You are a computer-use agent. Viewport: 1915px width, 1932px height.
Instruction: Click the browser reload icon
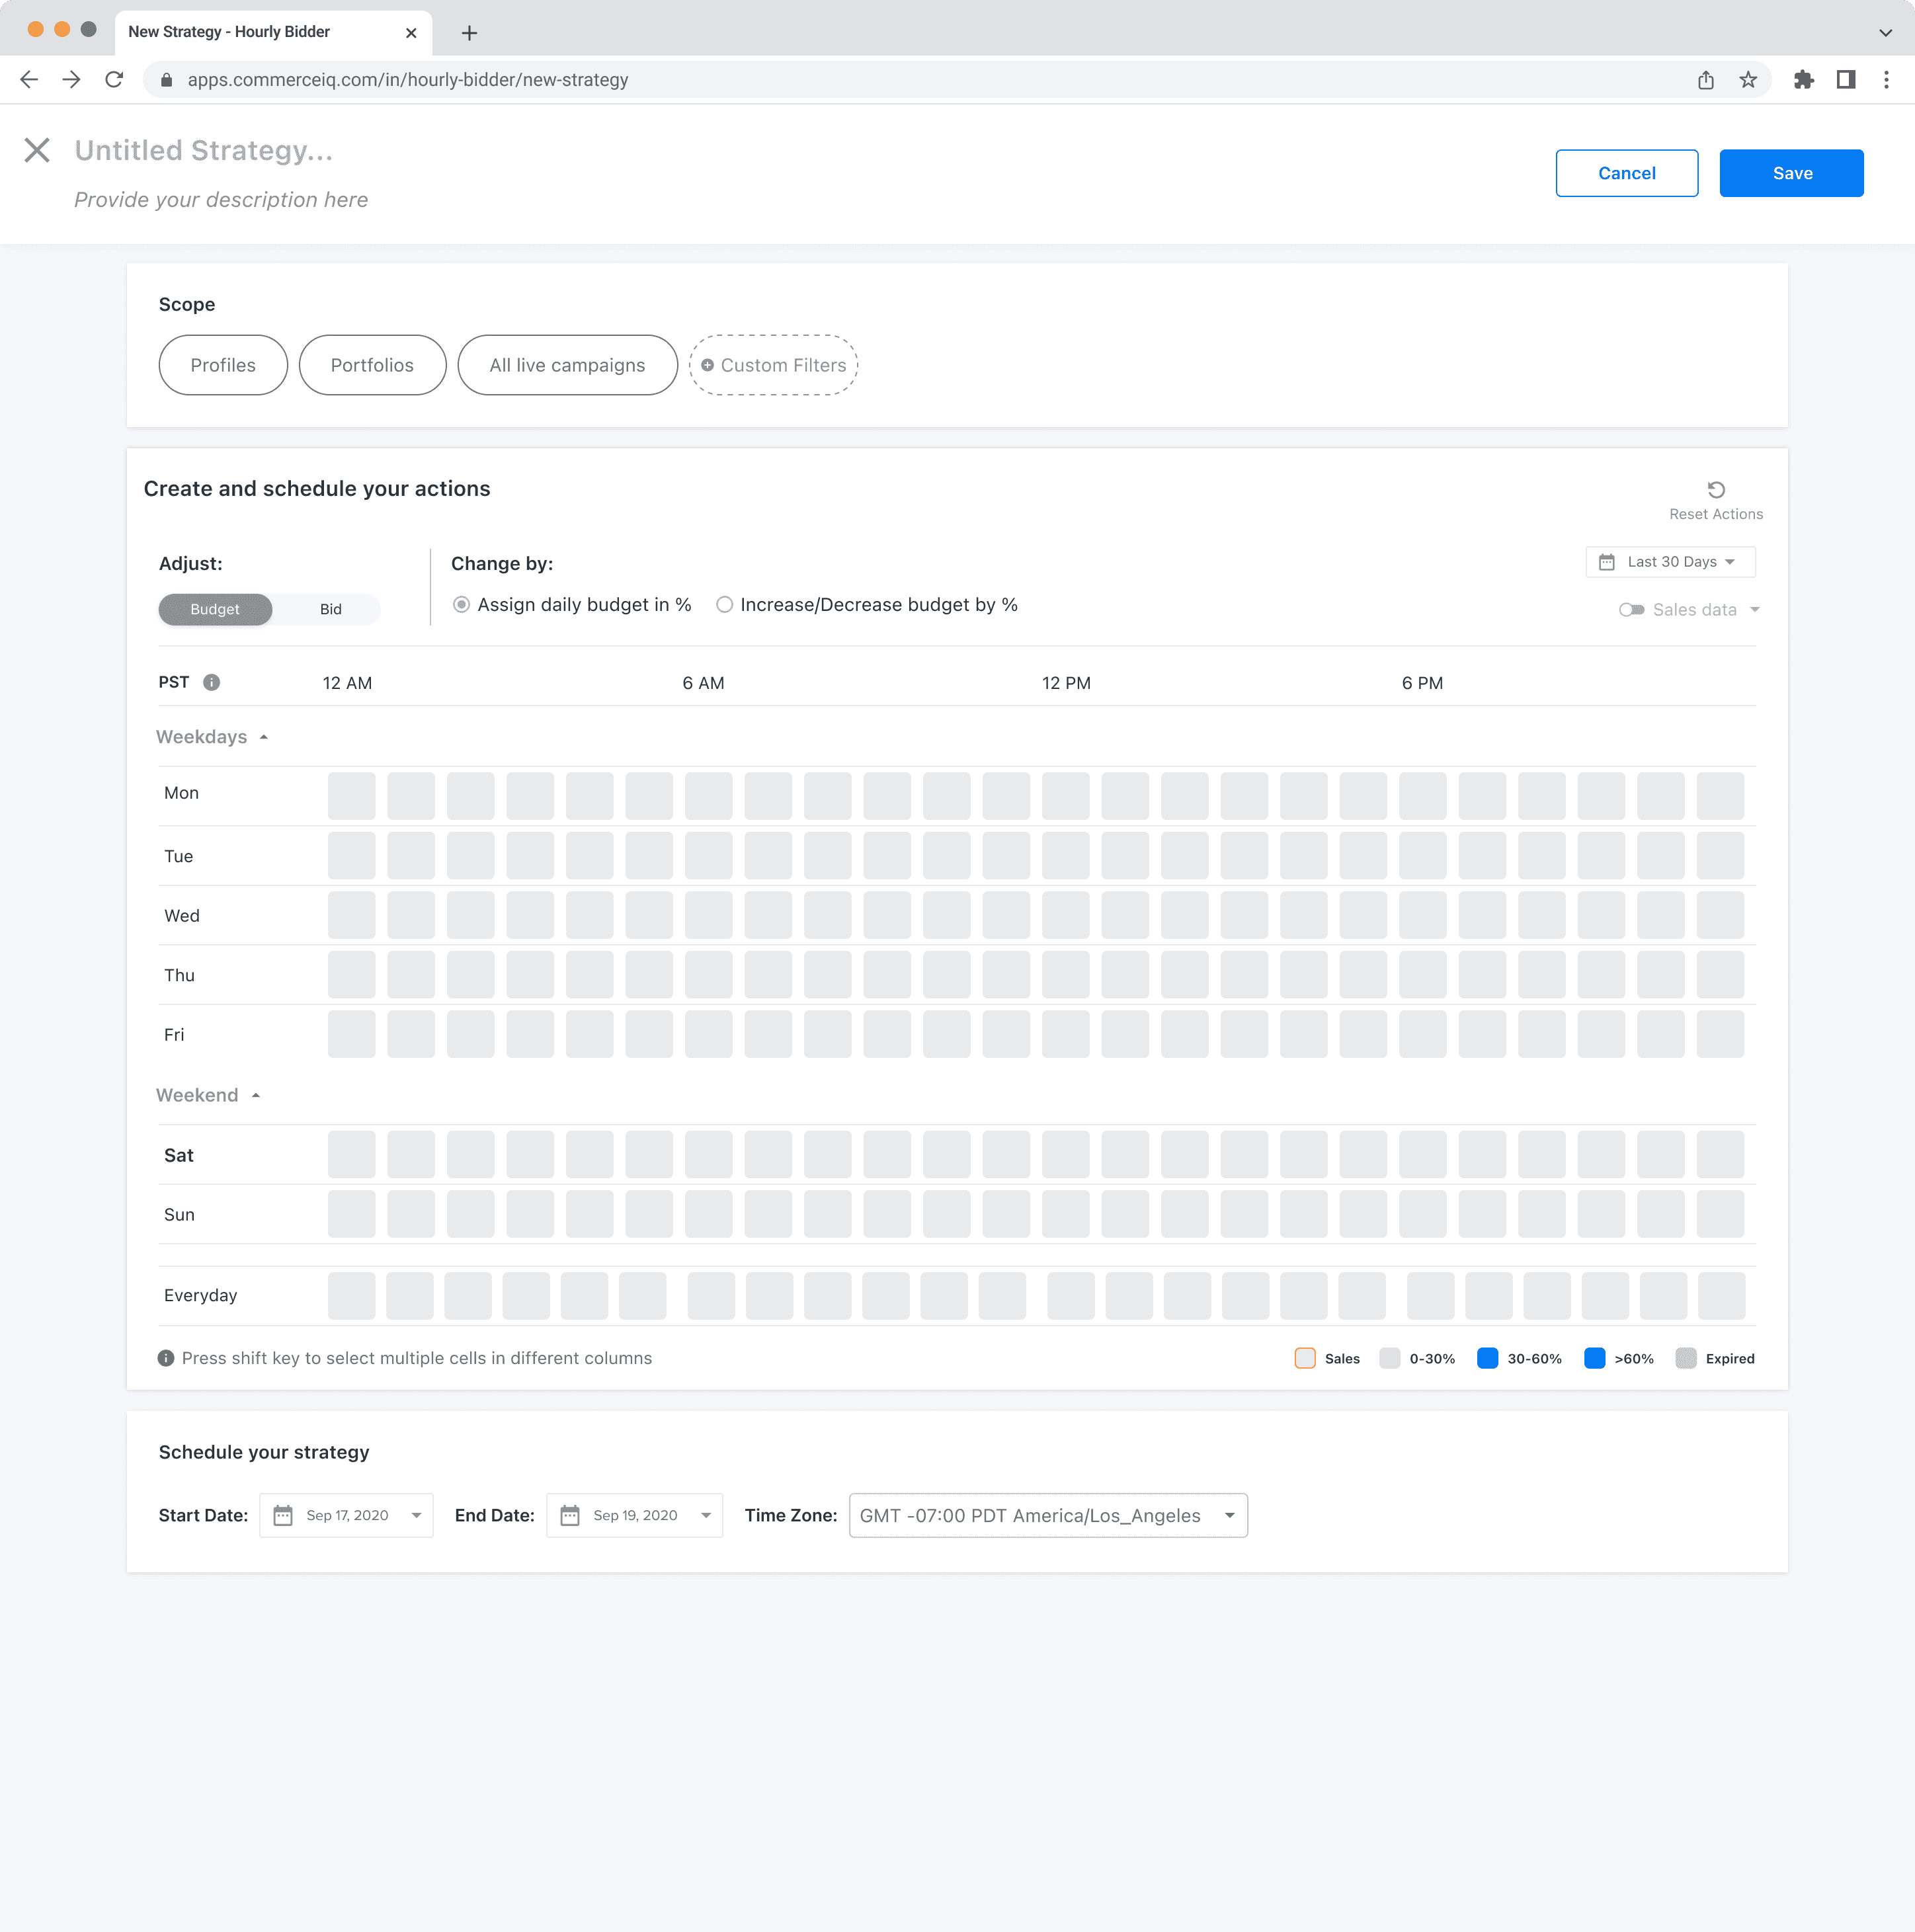(114, 80)
